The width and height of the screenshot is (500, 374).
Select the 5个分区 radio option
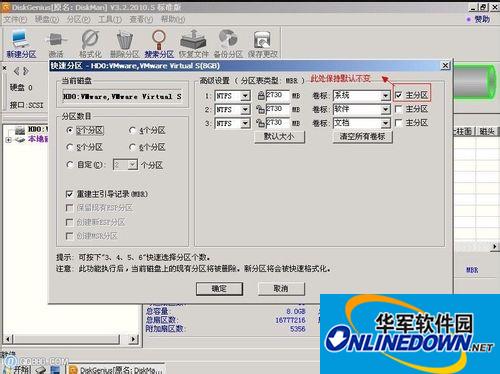tap(70, 147)
